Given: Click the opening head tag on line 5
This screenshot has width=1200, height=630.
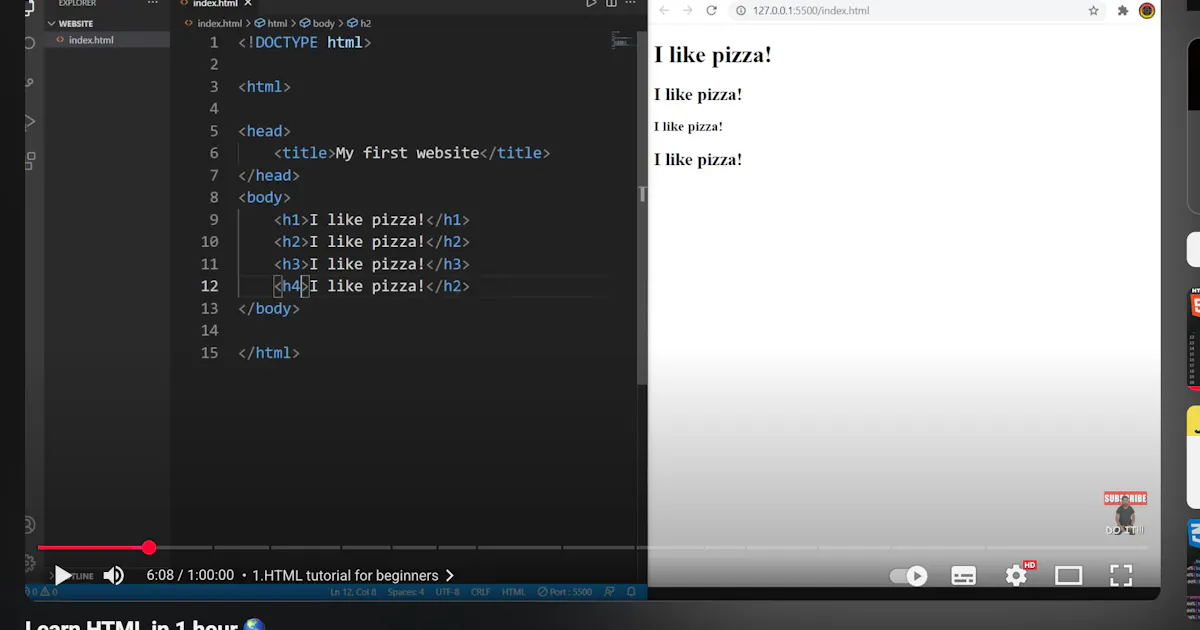Looking at the screenshot, I should [x=264, y=131].
